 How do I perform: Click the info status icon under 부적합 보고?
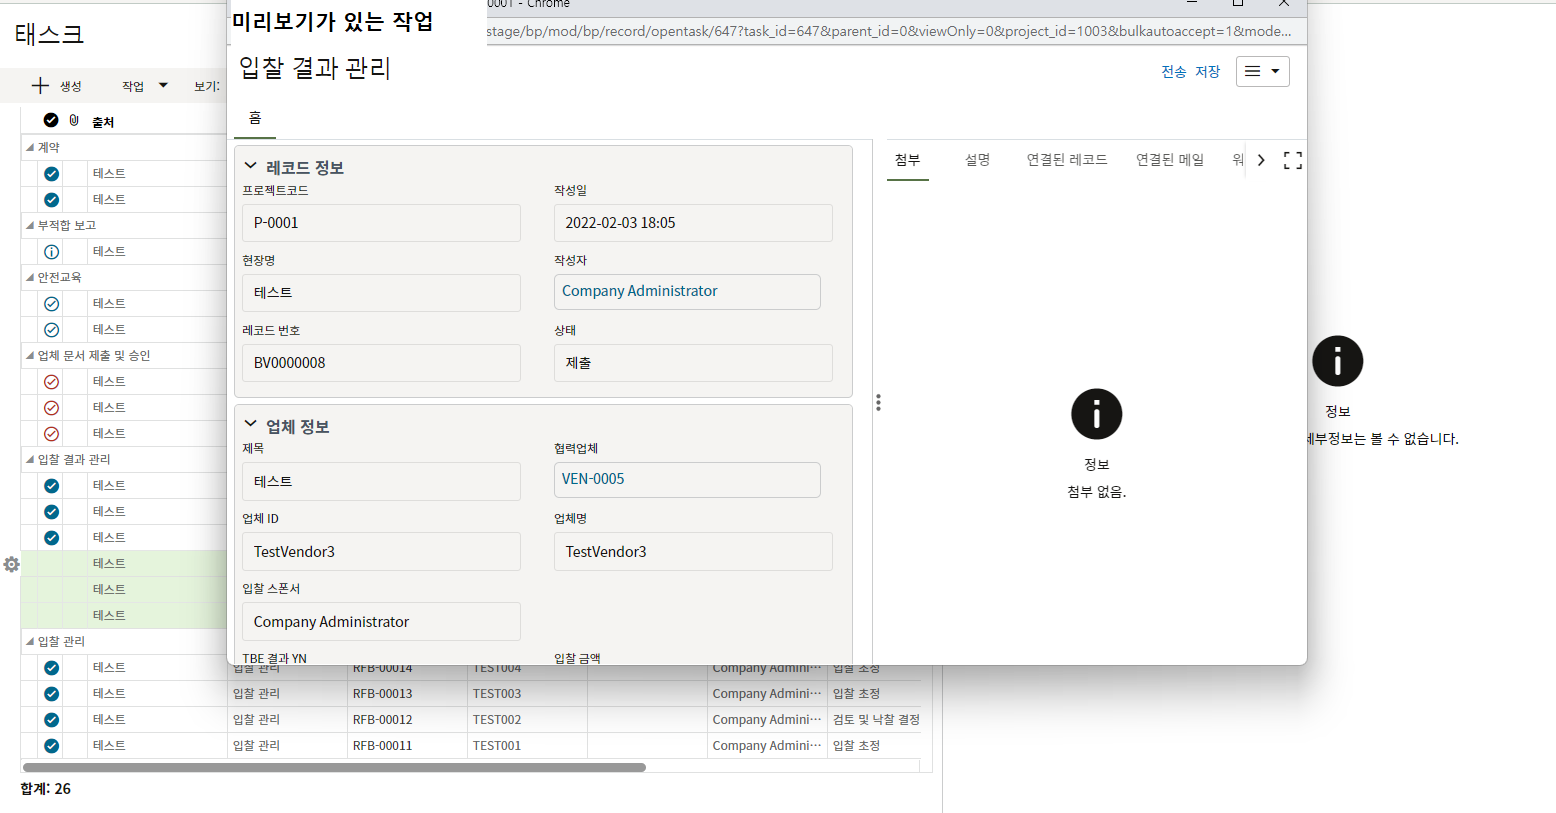51,252
